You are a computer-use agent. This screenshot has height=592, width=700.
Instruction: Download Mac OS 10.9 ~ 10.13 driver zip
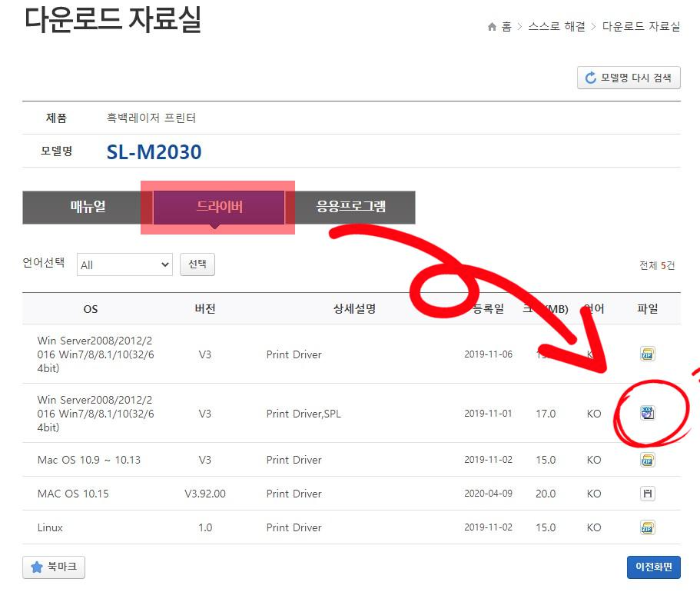point(647,459)
